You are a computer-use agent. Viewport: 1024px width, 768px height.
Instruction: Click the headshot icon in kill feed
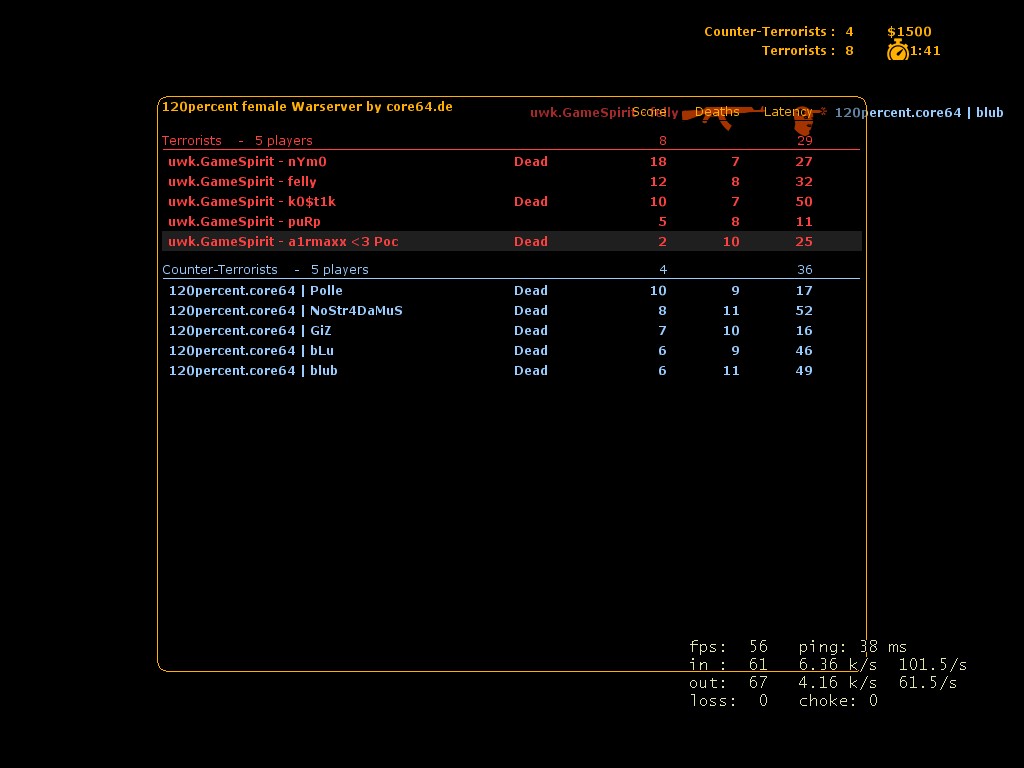coord(804,120)
